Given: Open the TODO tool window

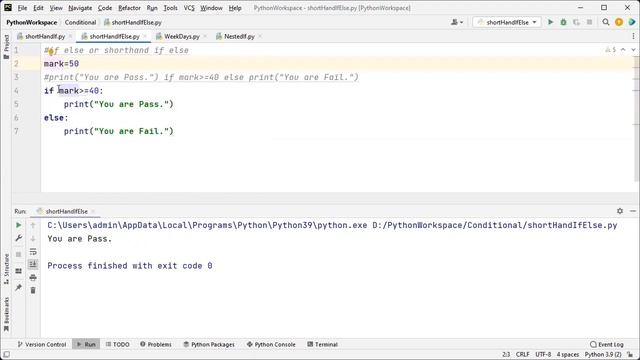Looking at the screenshot, I should pyautogui.click(x=118, y=344).
